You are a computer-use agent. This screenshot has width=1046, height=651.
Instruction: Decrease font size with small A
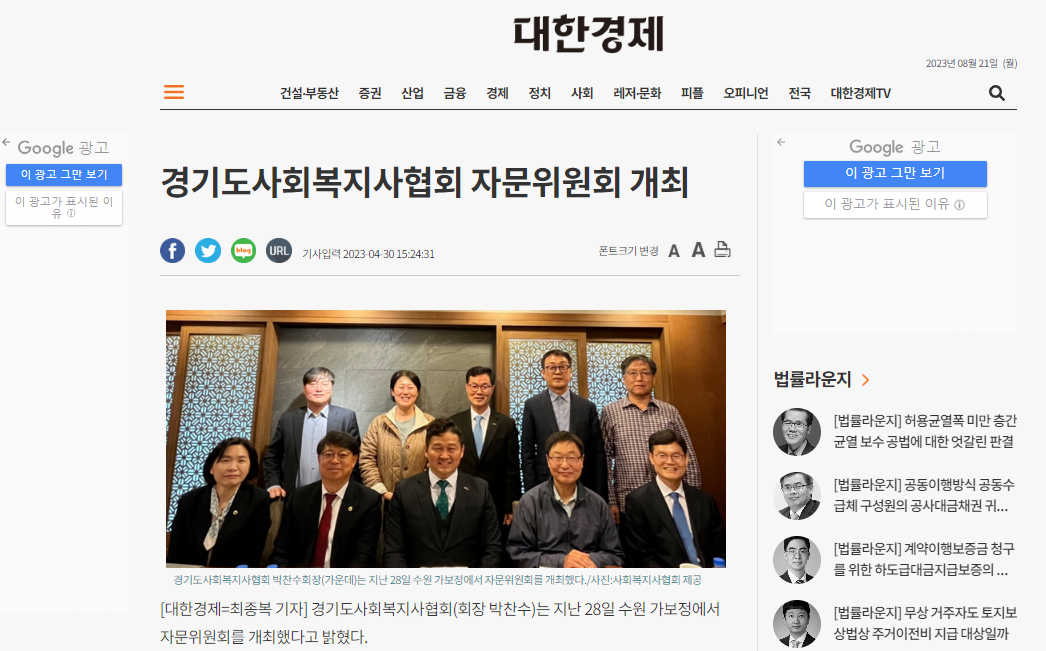pyautogui.click(x=674, y=251)
